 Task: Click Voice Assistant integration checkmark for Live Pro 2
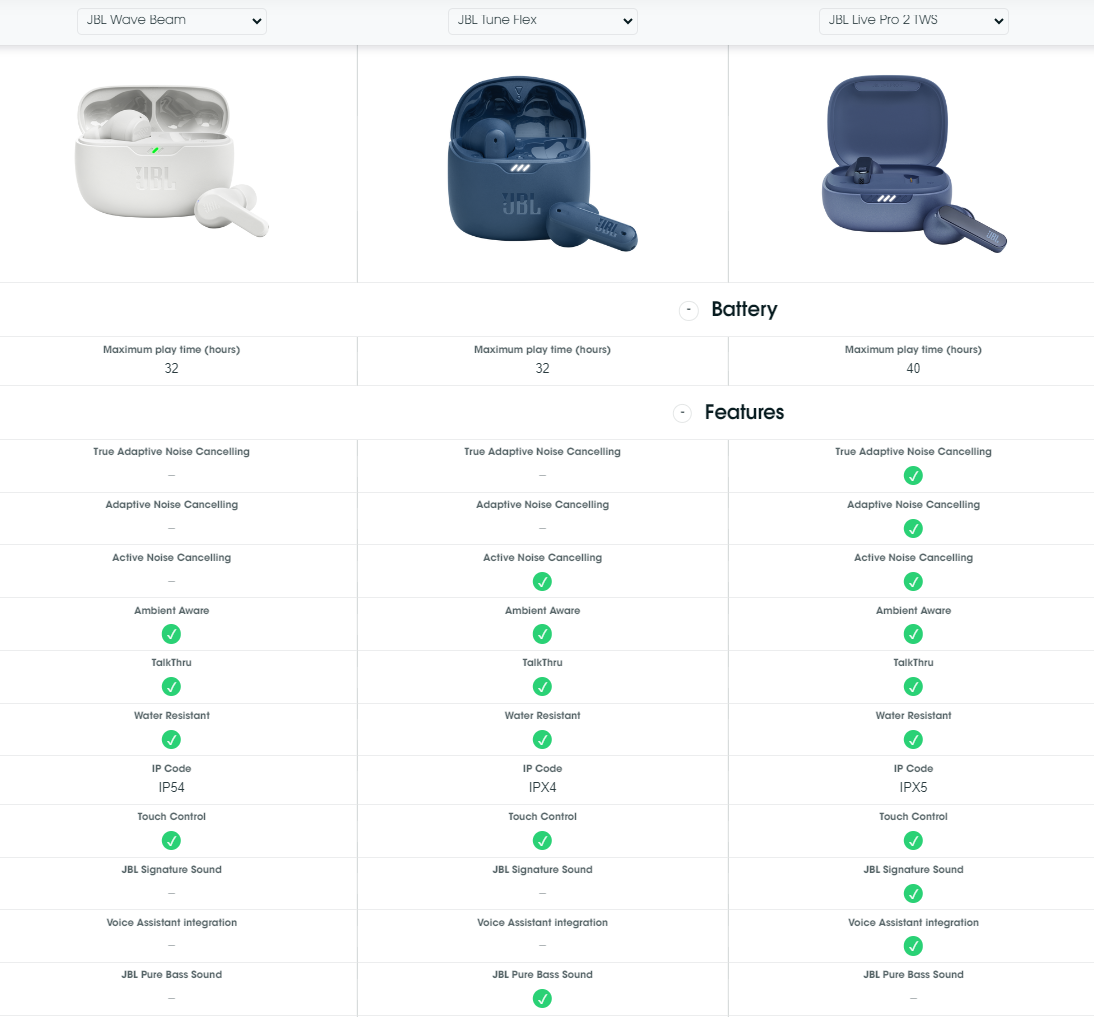coord(913,946)
